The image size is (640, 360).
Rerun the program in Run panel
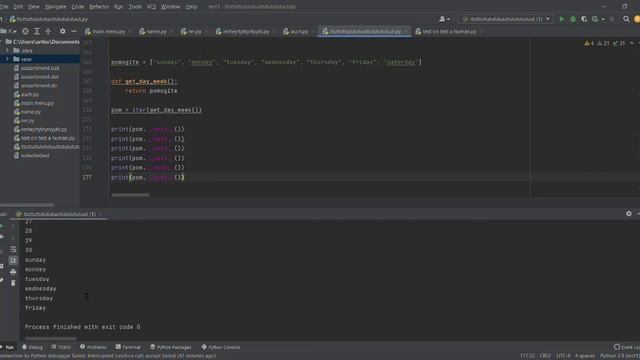2,226
